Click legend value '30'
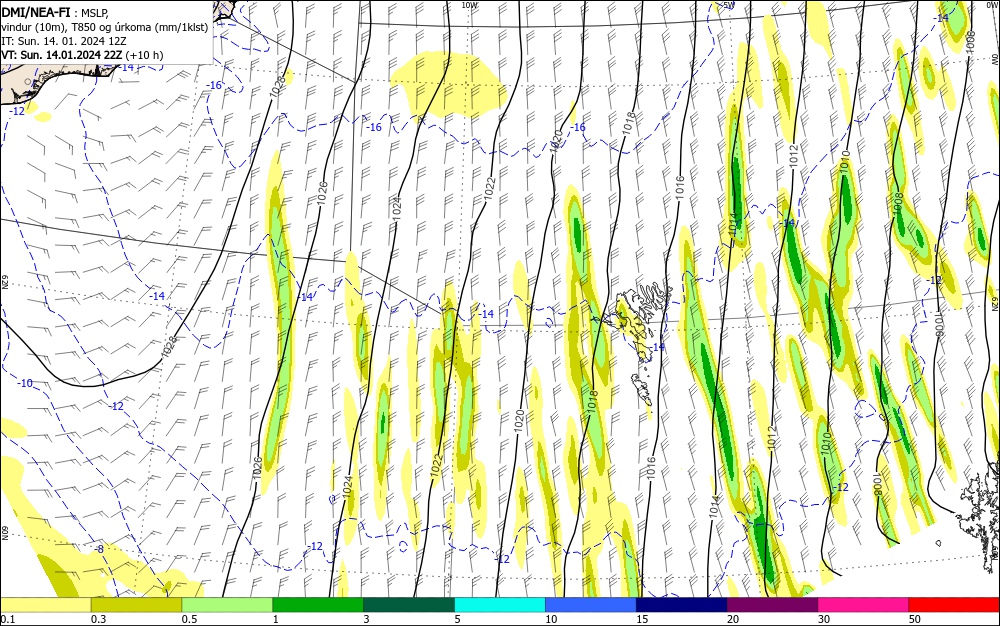This screenshot has height=626, width=1000. (x=824, y=619)
